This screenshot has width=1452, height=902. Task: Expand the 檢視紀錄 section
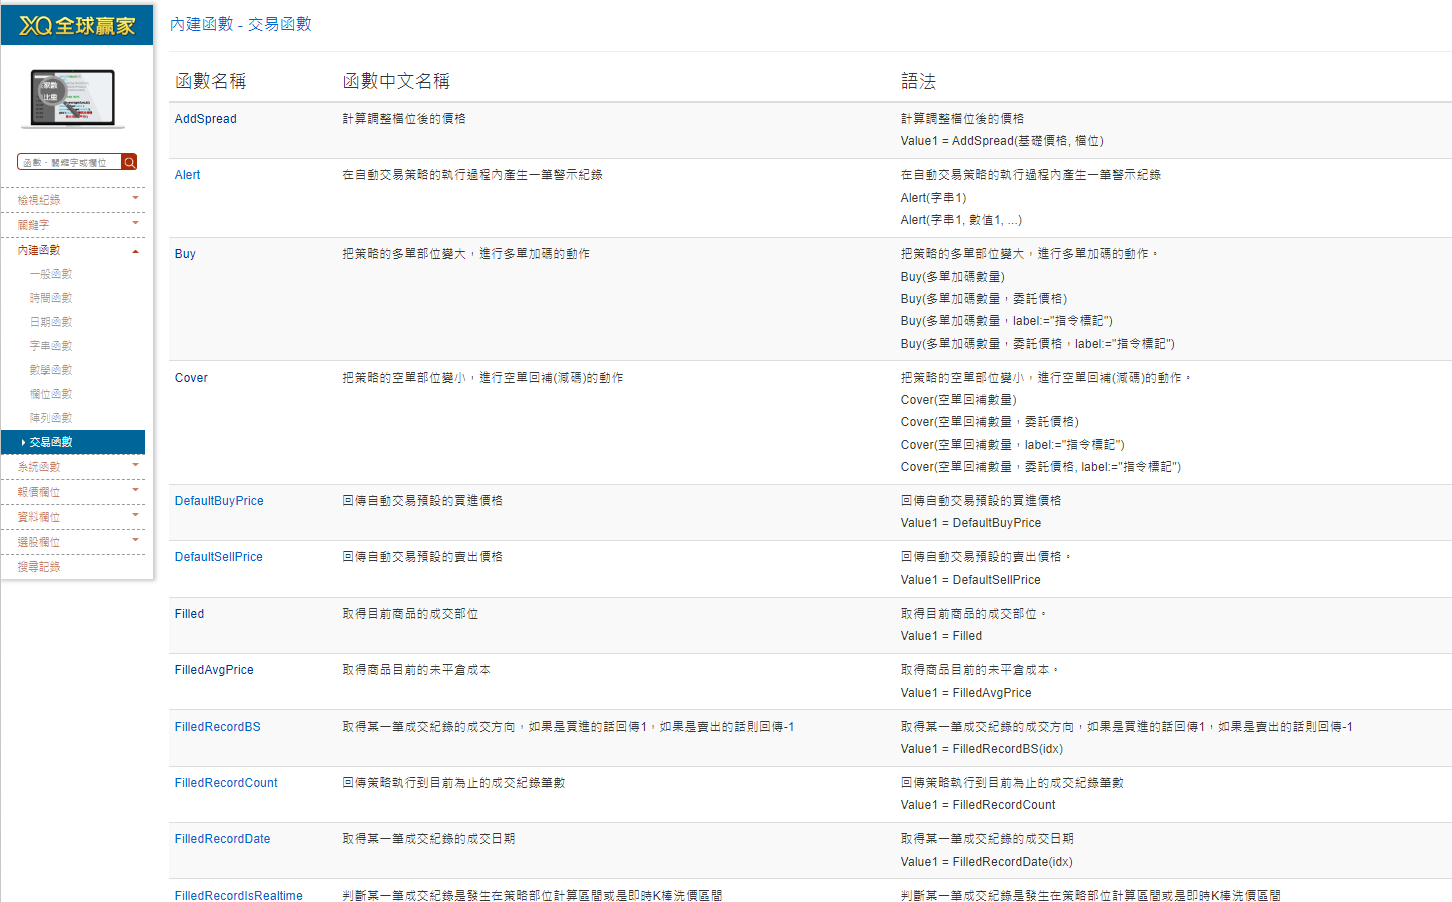coord(135,198)
